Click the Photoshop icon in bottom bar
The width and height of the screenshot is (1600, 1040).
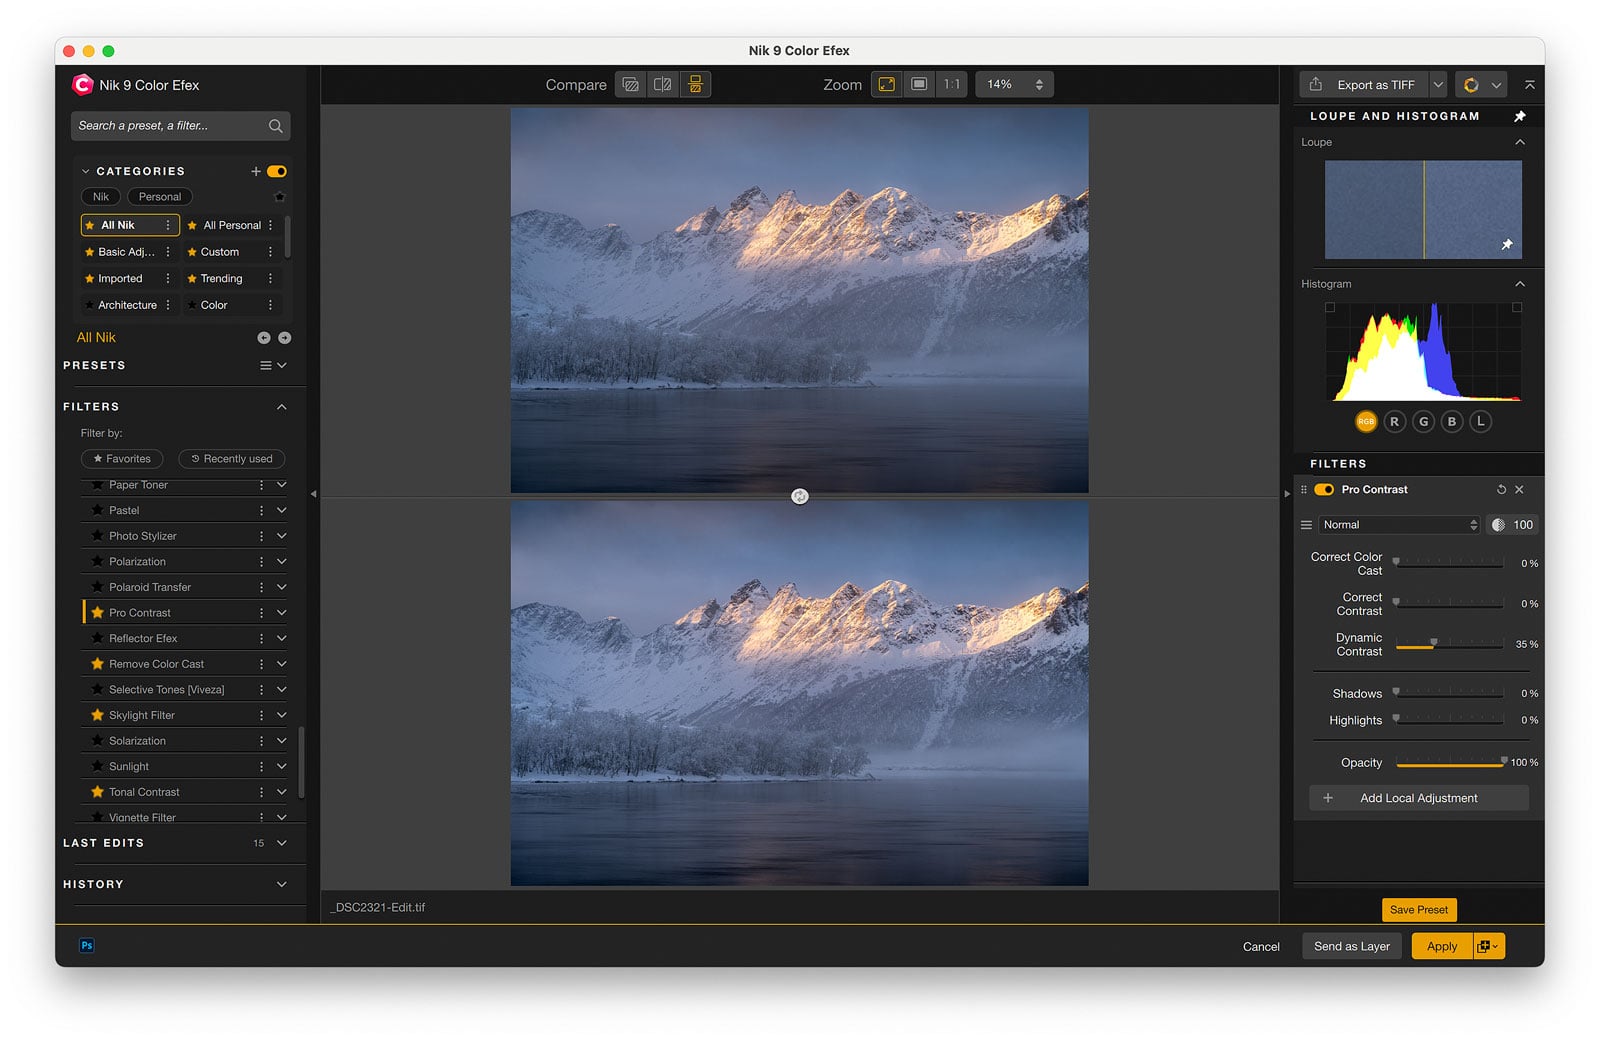click(87, 946)
